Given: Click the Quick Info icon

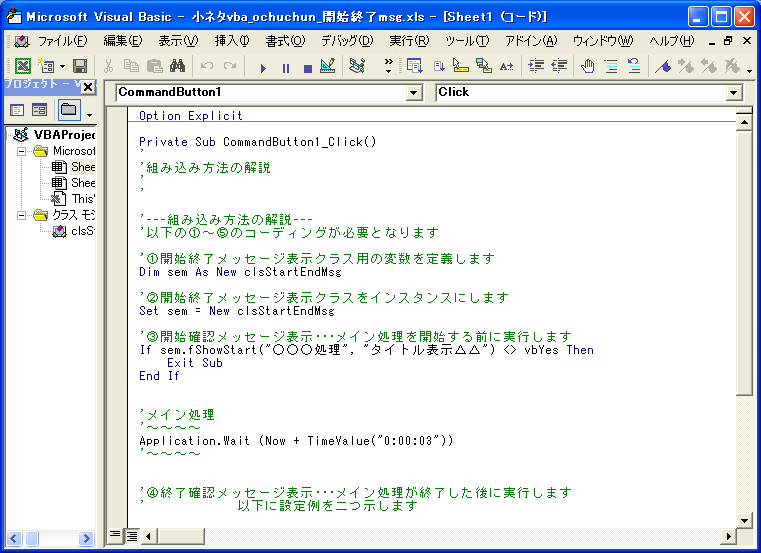Looking at the screenshot, I should [x=461, y=66].
